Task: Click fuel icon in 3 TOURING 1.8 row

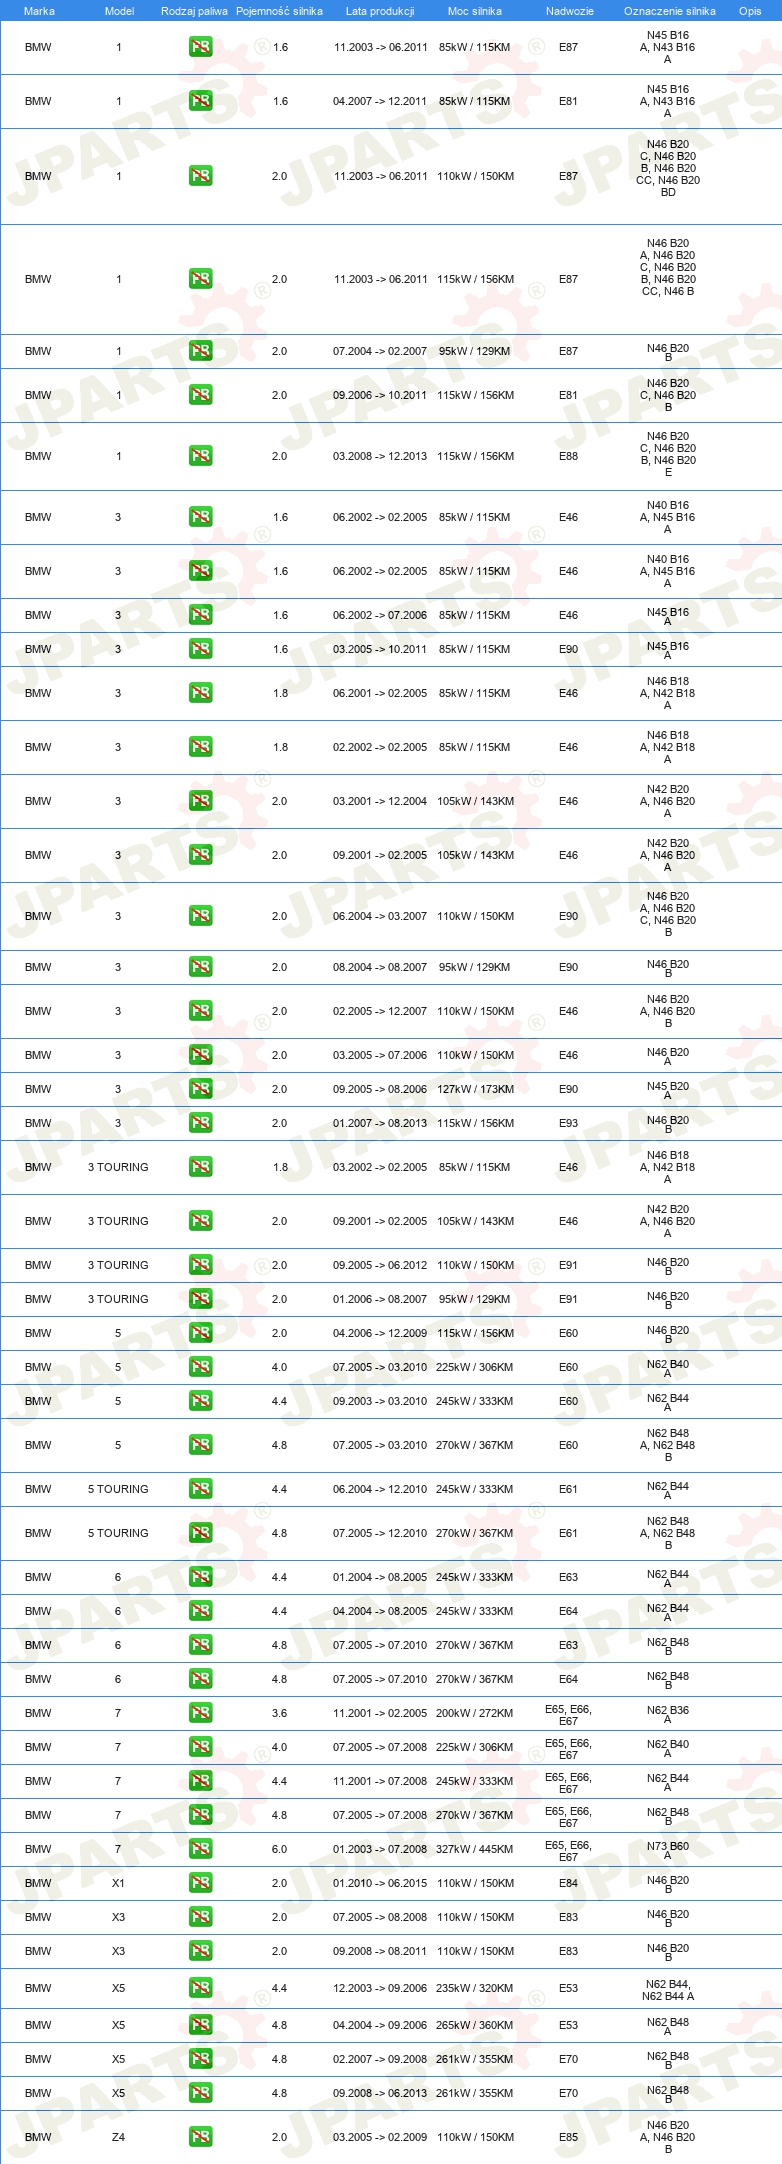Action: (200, 1167)
